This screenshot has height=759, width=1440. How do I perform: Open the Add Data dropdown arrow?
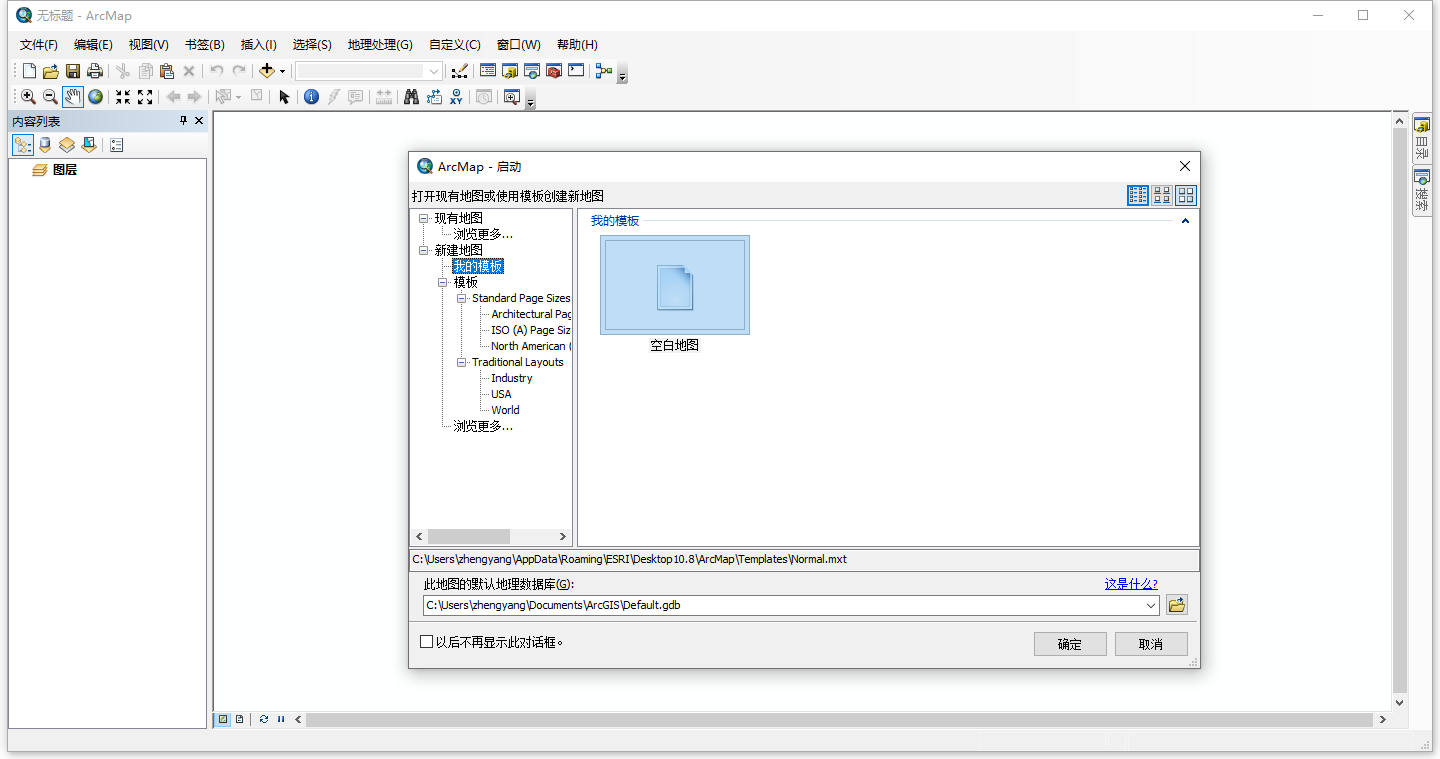coord(282,71)
